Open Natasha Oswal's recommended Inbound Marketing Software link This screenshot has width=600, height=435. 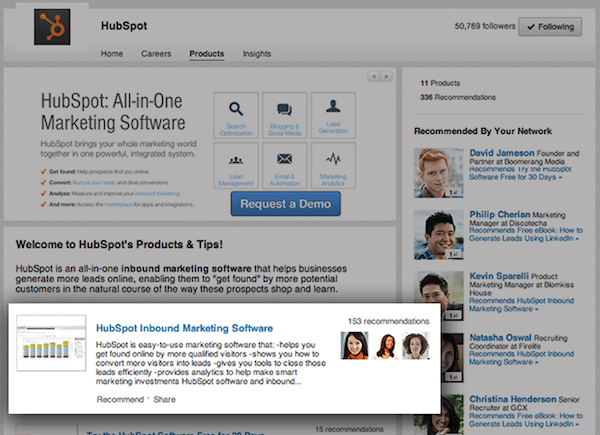(x=521, y=358)
